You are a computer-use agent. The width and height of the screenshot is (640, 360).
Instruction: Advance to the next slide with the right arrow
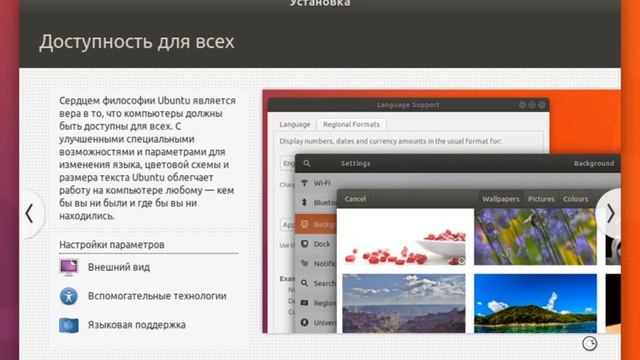click(x=610, y=213)
